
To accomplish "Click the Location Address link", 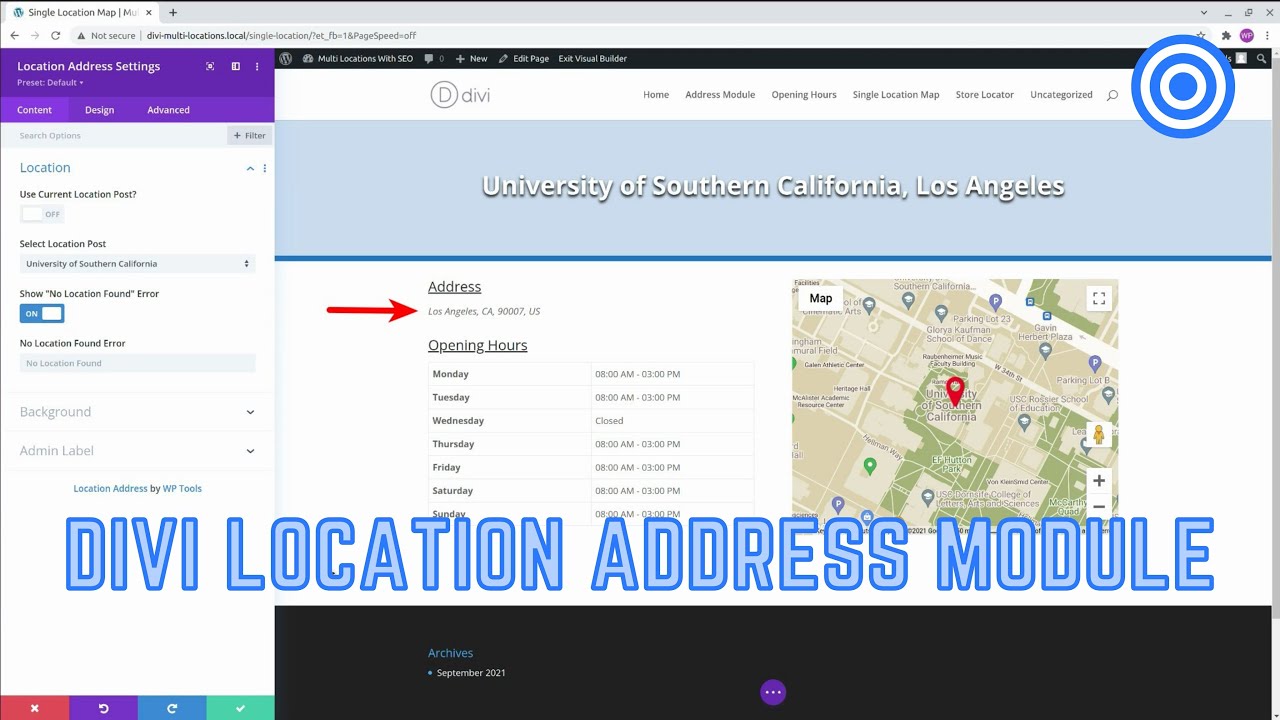I will click(110, 489).
